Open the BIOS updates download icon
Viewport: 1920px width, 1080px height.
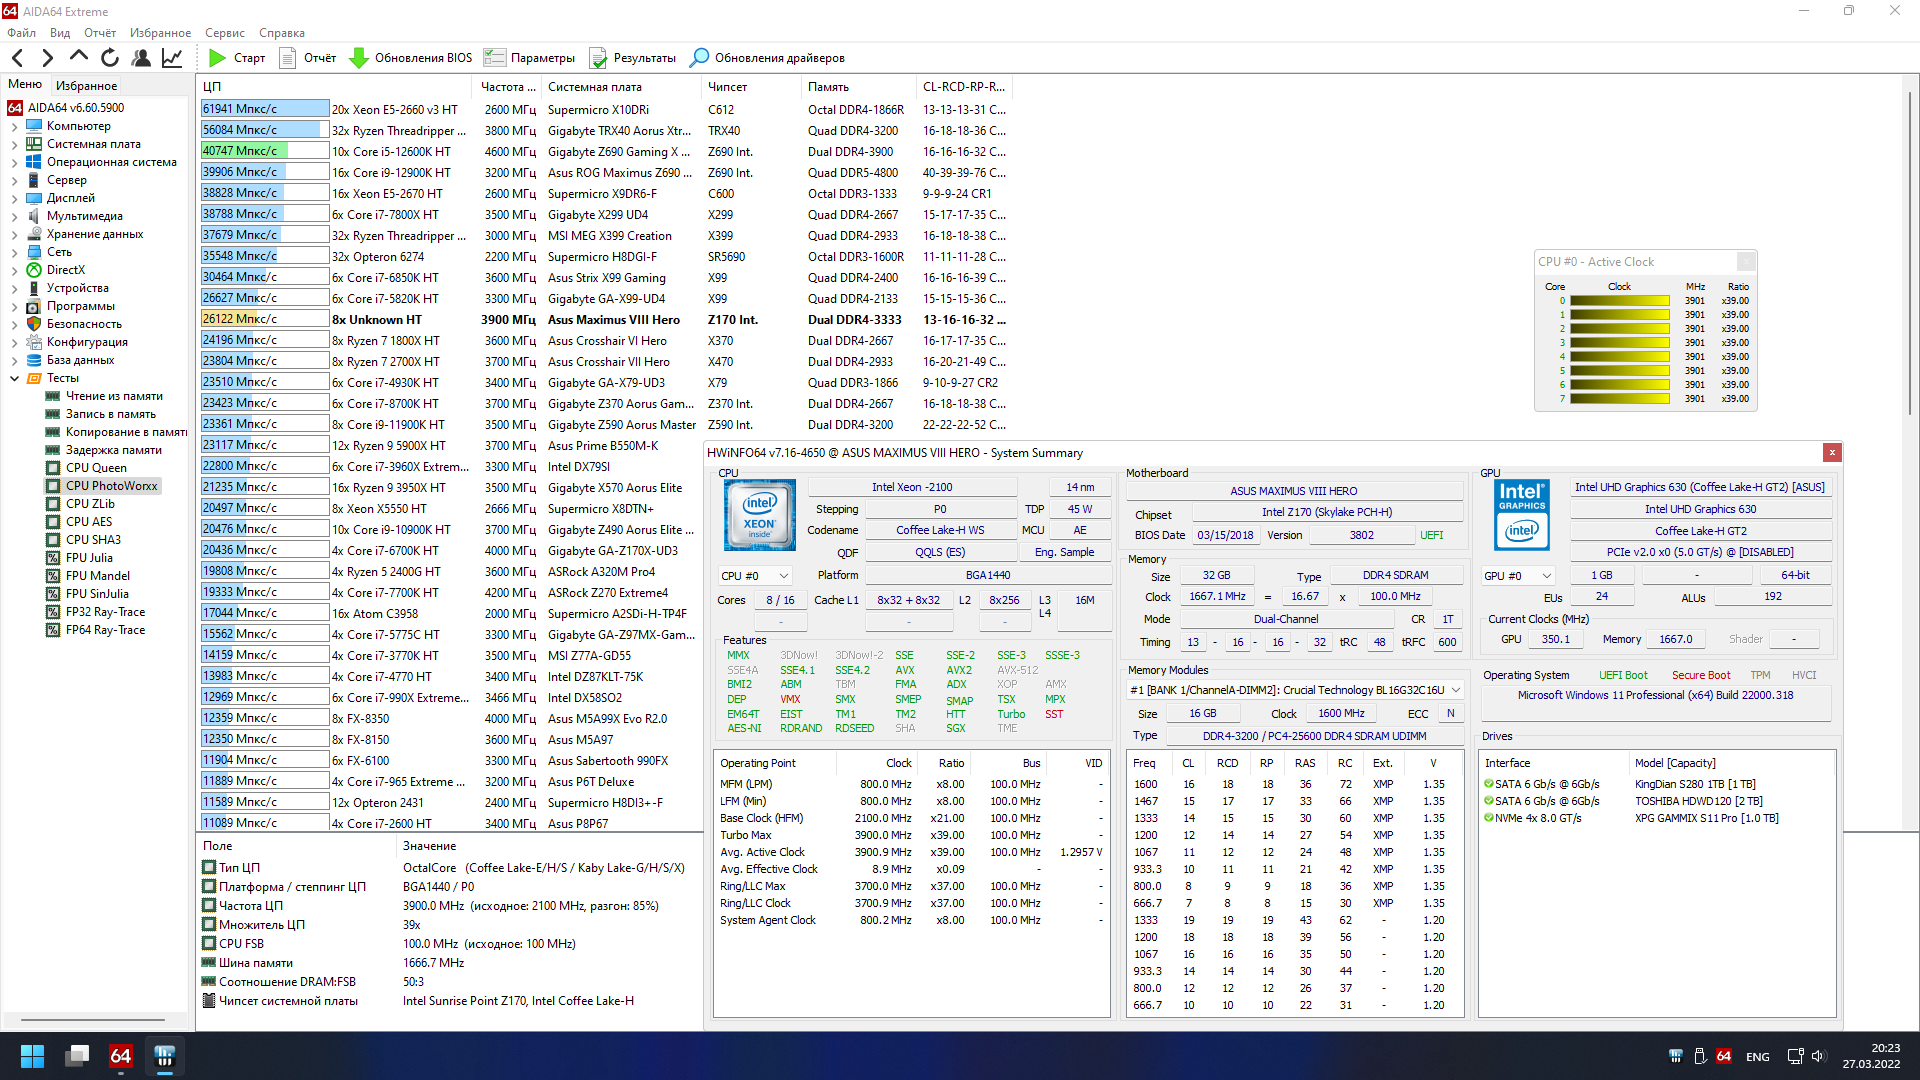[359, 58]
